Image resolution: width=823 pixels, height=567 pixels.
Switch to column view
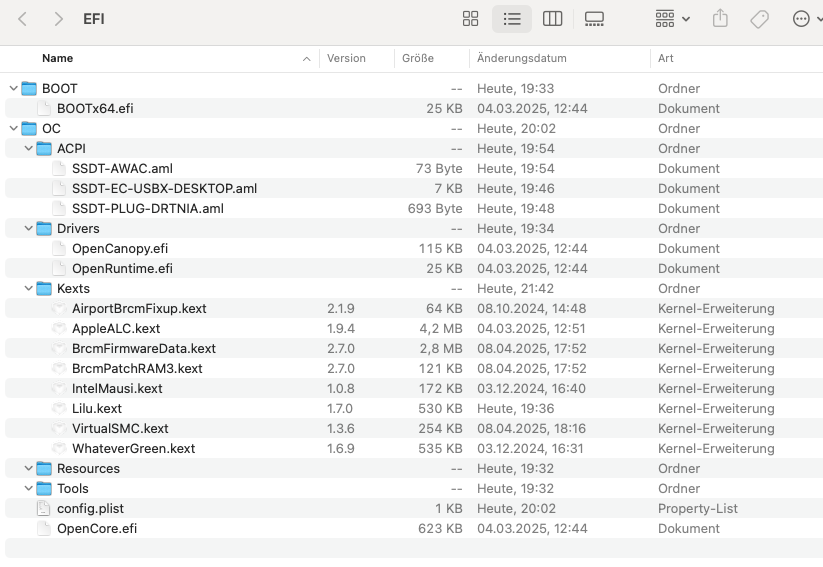(552, 19)
